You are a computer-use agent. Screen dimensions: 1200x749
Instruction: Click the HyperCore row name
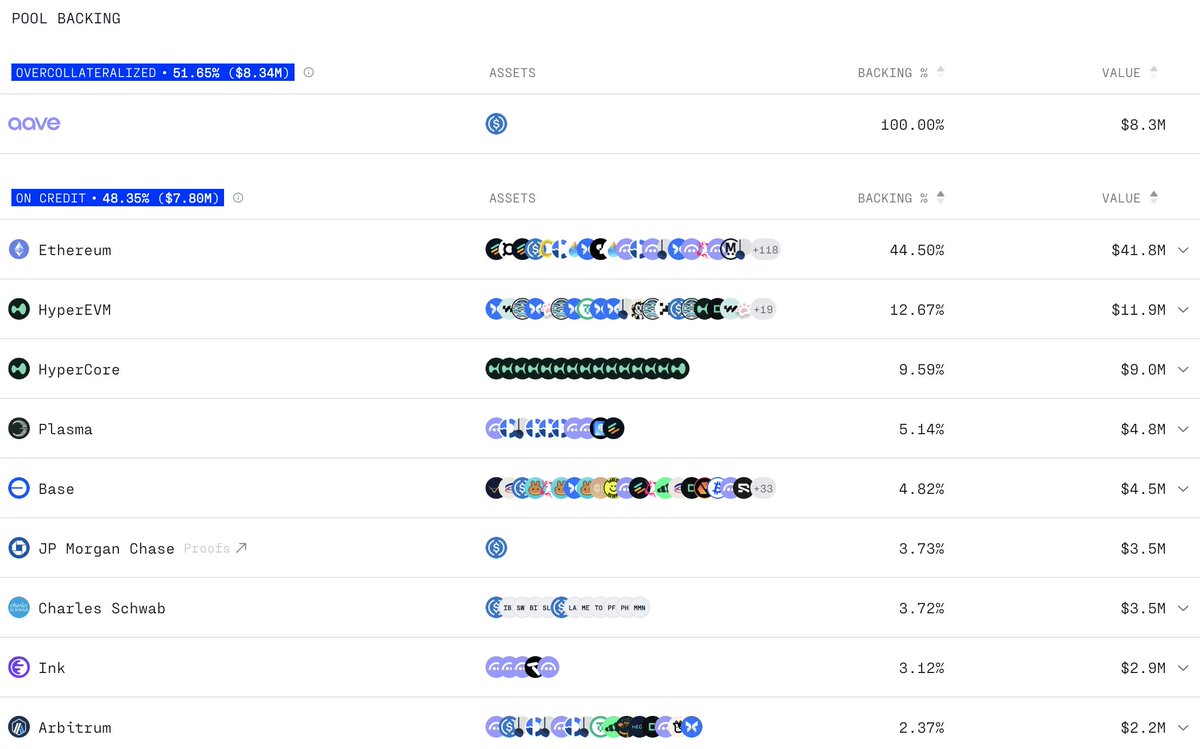click(x=79, y=369)
